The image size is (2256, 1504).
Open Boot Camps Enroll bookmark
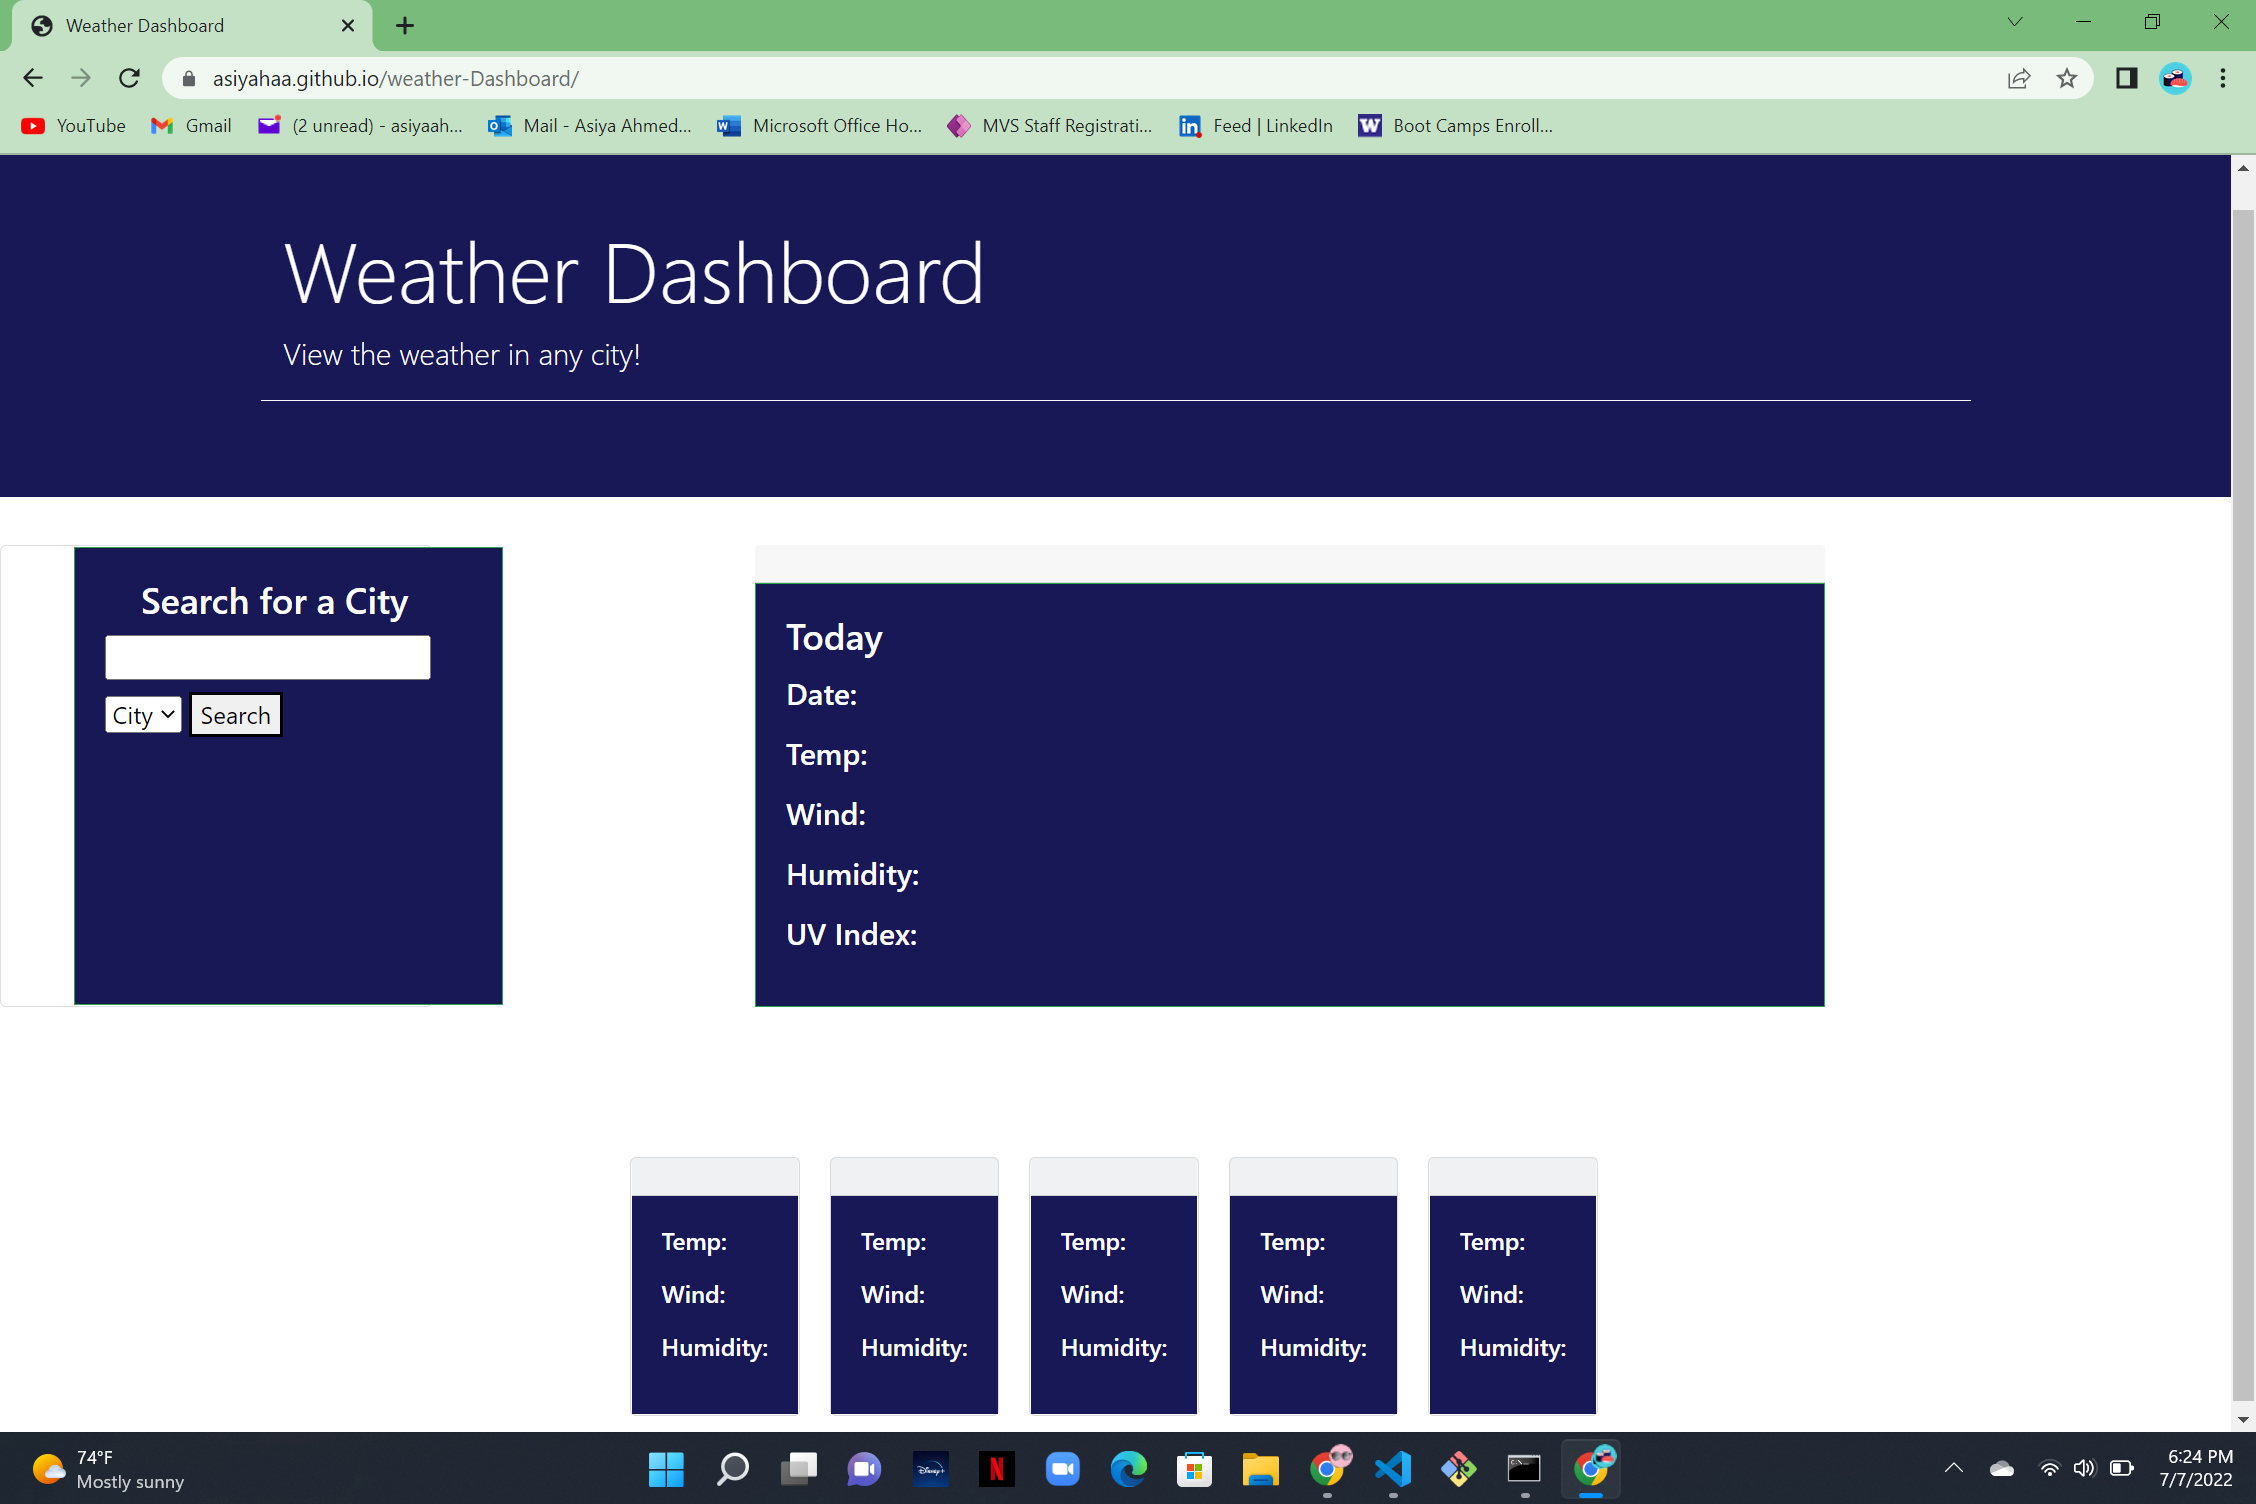(1455, 125)
